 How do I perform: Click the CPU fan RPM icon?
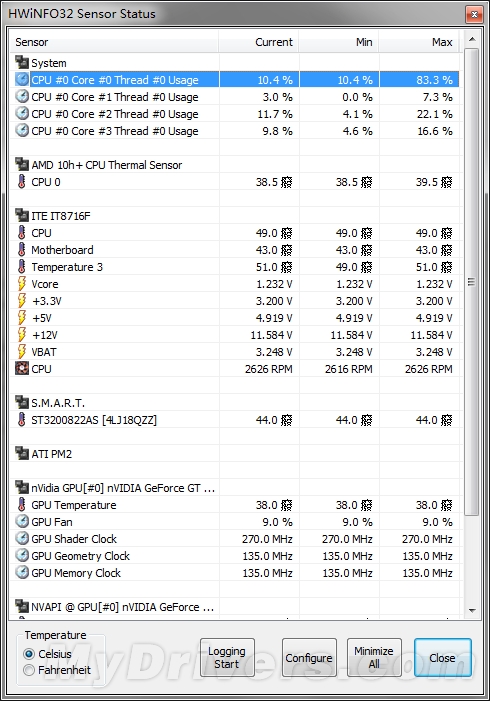pyautogui.click(x=21, y=368)
